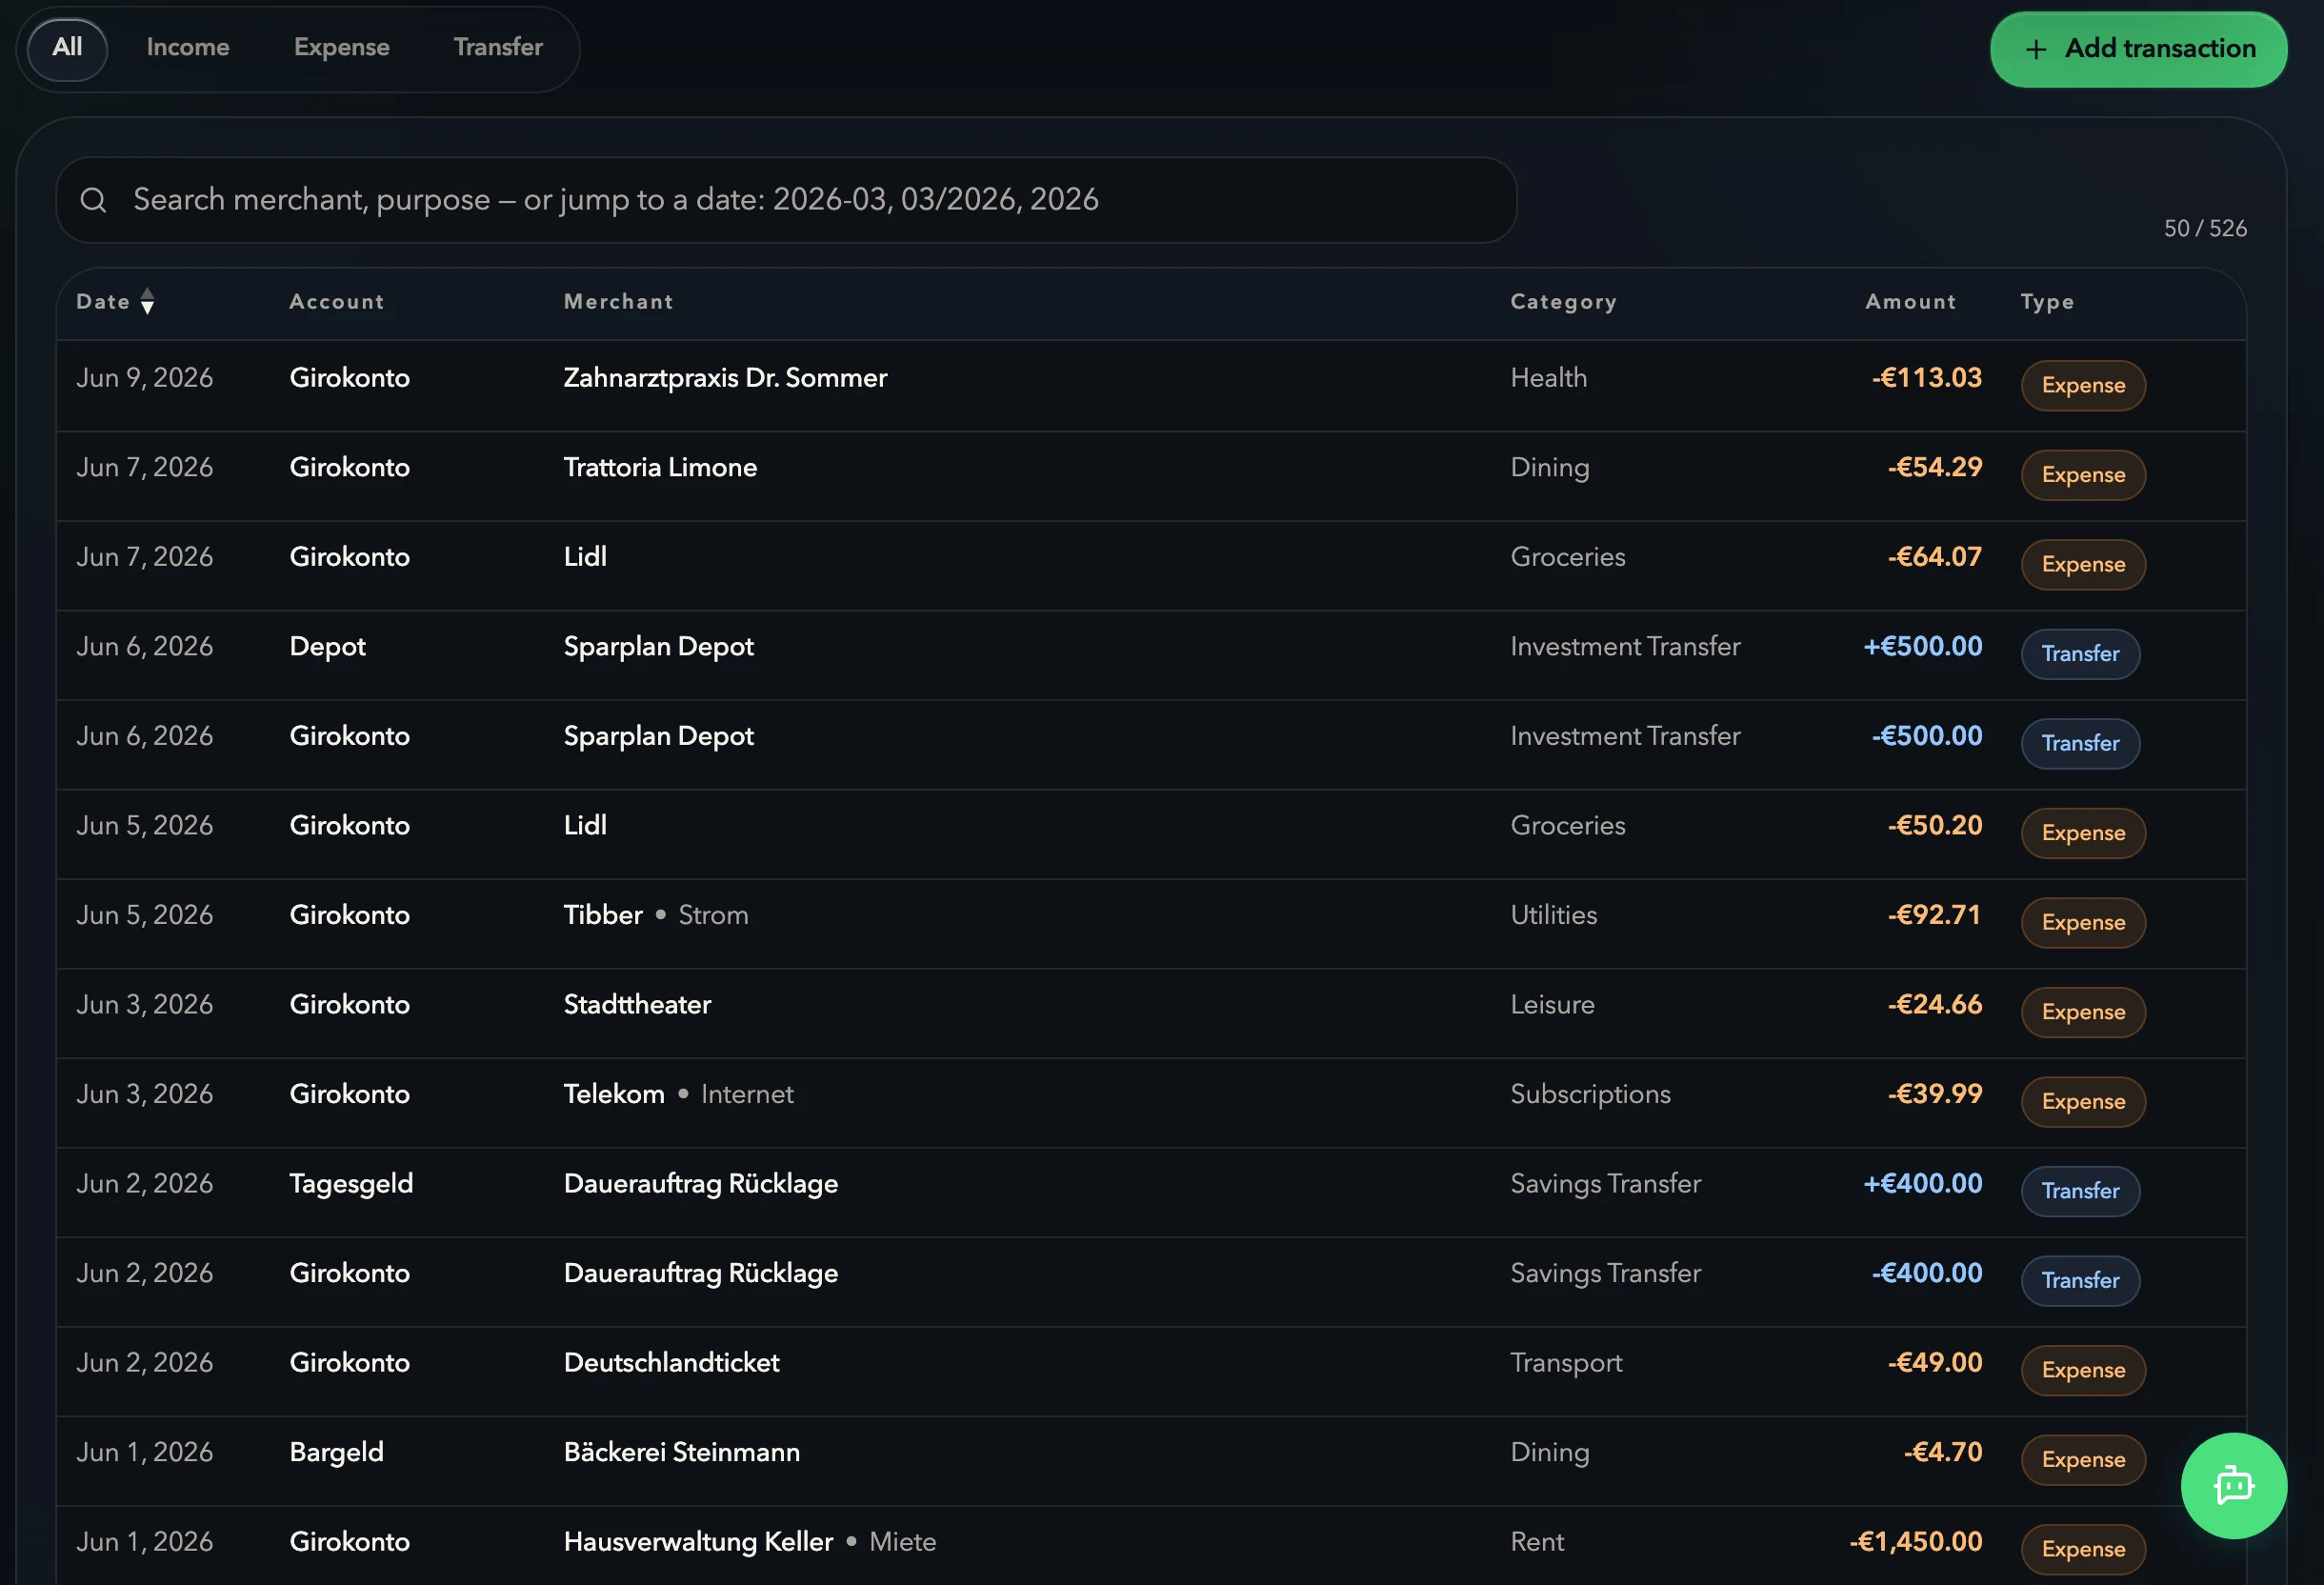
Task: Click the -€50.20 amount
Action: pos(1934,825)
